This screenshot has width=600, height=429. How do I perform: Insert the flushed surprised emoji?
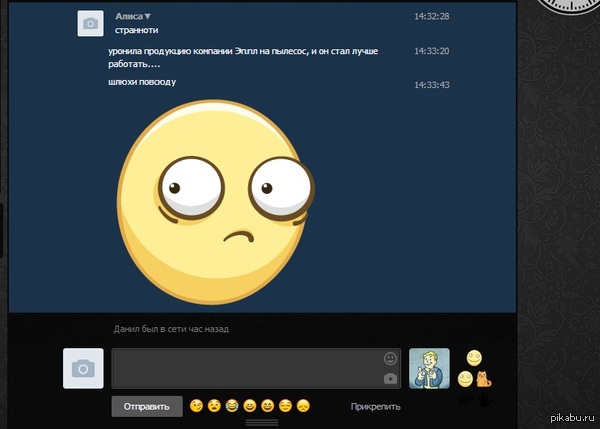(214, 406)
